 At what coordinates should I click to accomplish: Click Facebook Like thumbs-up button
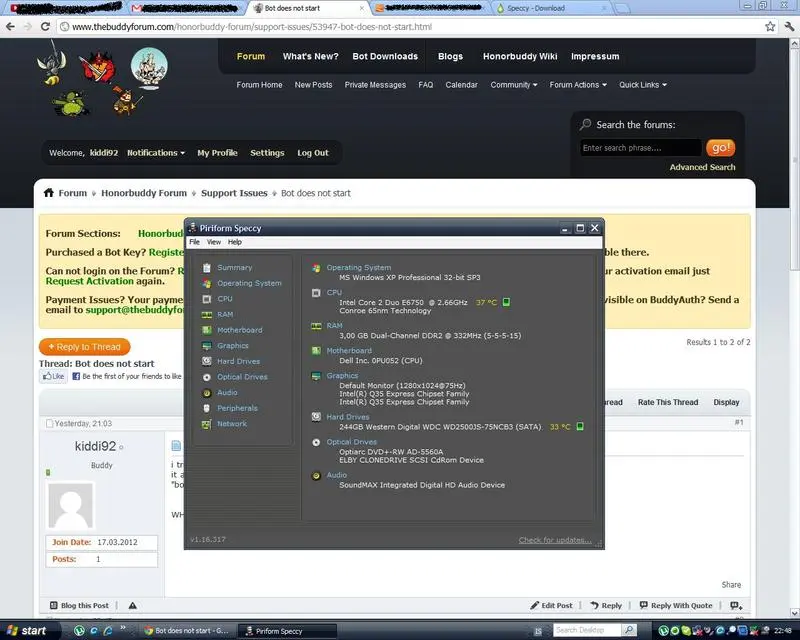pos(54,376)
